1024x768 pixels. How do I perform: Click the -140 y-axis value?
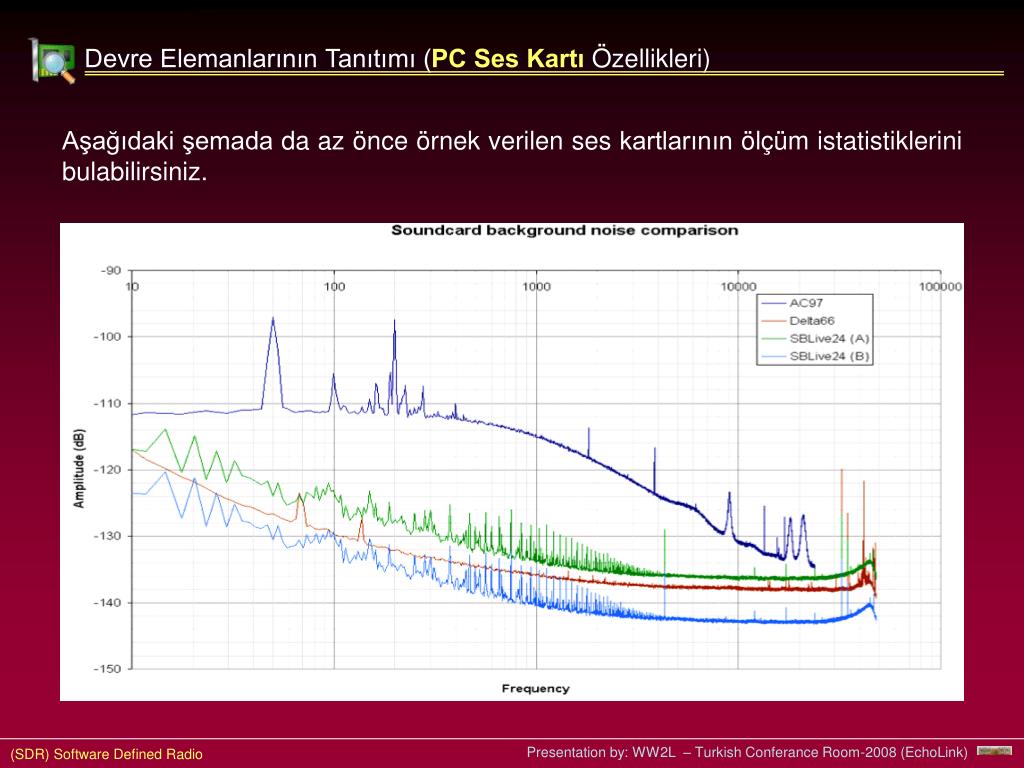(x=107, y=603)
